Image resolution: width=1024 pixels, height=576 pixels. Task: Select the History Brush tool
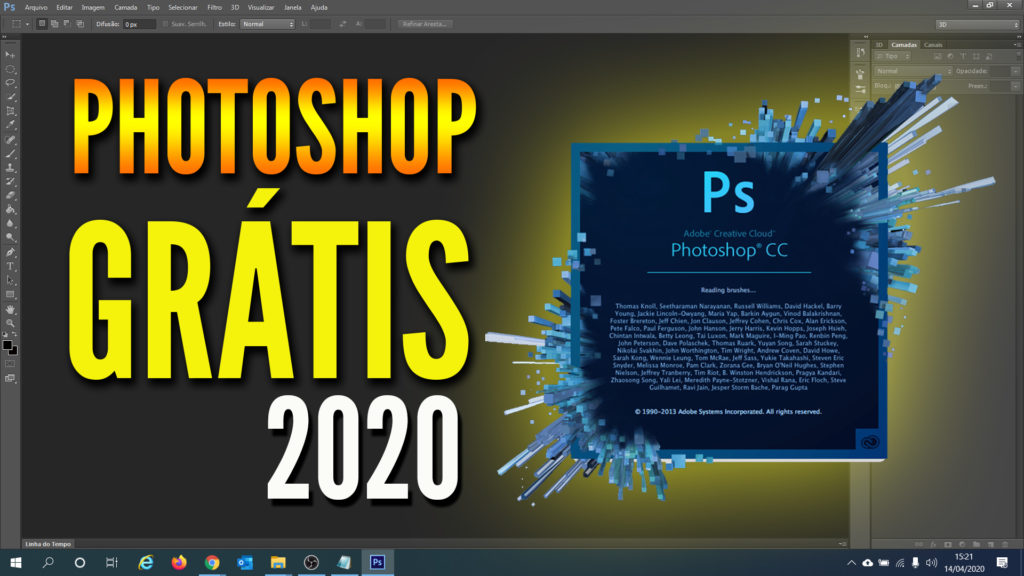[x=10, y=182]
